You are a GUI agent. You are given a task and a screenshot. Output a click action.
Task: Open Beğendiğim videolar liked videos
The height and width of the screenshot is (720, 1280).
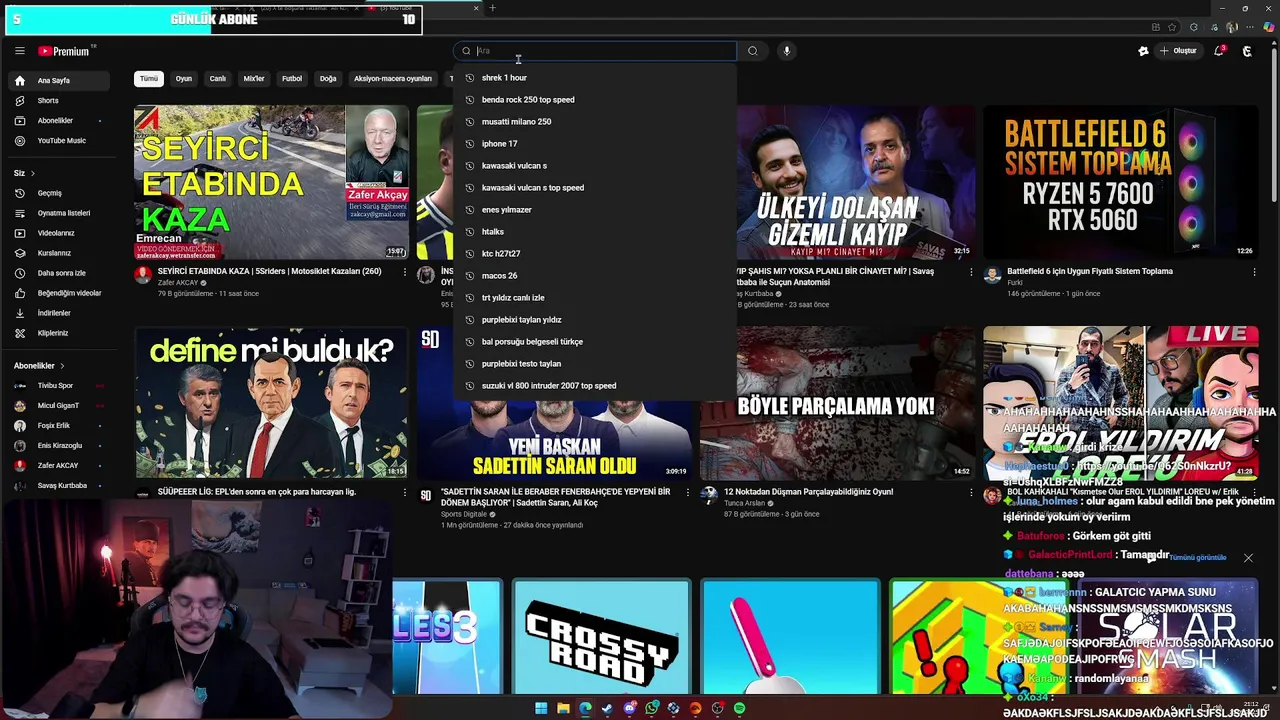click(58, 293)
